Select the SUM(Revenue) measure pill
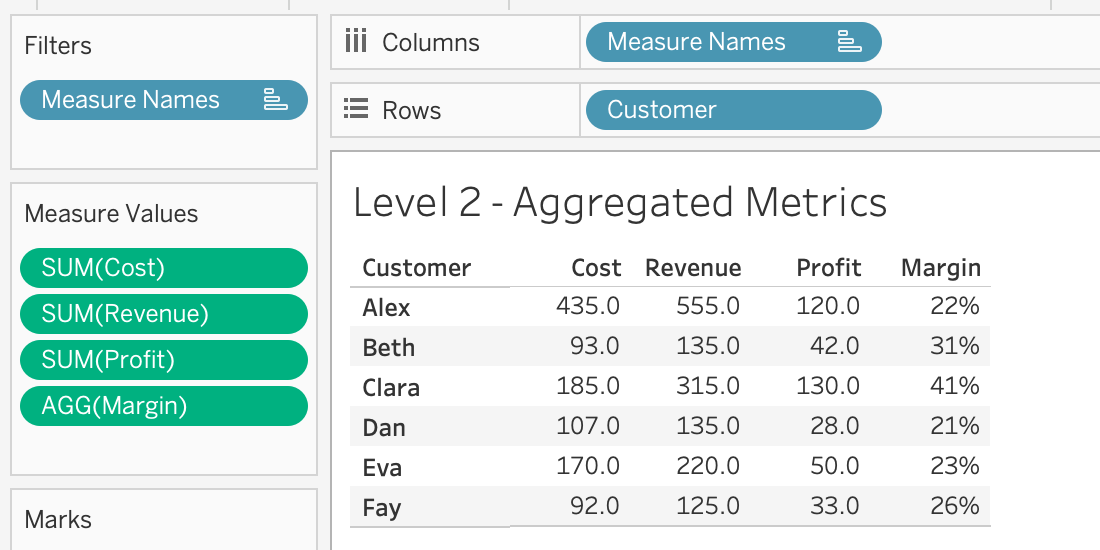The height and width of the screenshot is (550, 1100). pos(163,314)
